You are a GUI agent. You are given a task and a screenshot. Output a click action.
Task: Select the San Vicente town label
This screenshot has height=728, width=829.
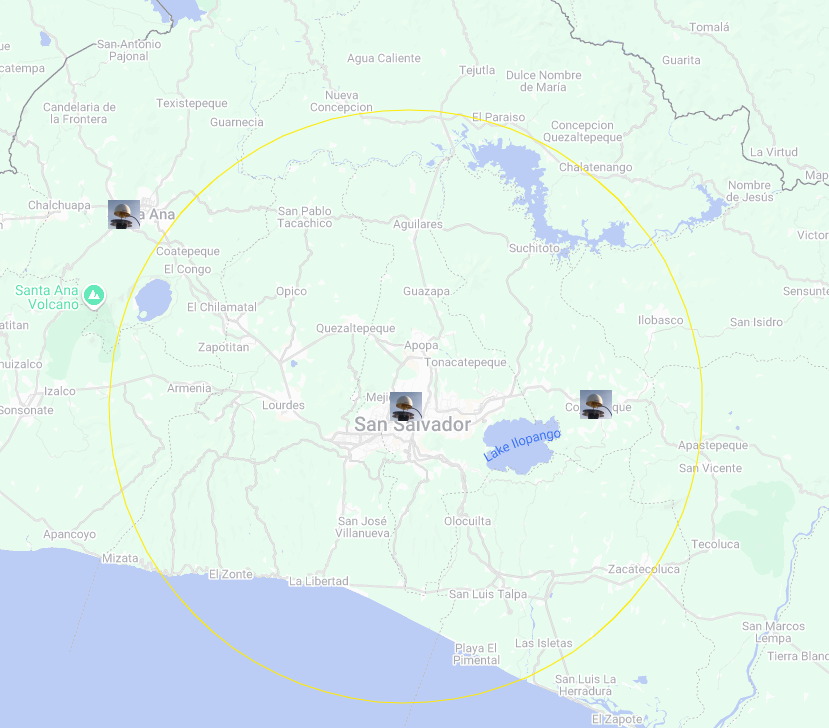point(710,468)
